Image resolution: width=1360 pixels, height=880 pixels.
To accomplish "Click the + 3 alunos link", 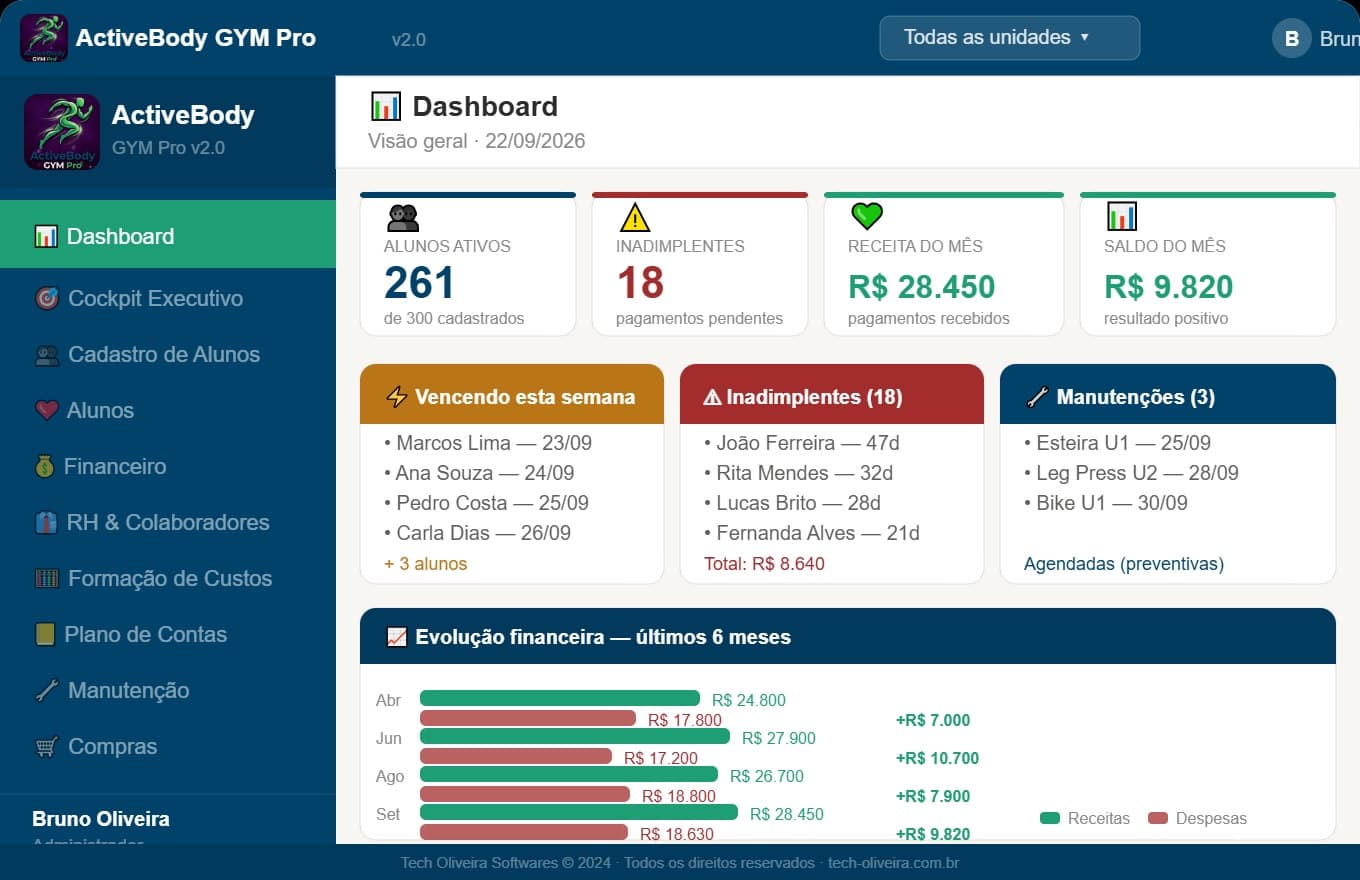I will point(425,564).
